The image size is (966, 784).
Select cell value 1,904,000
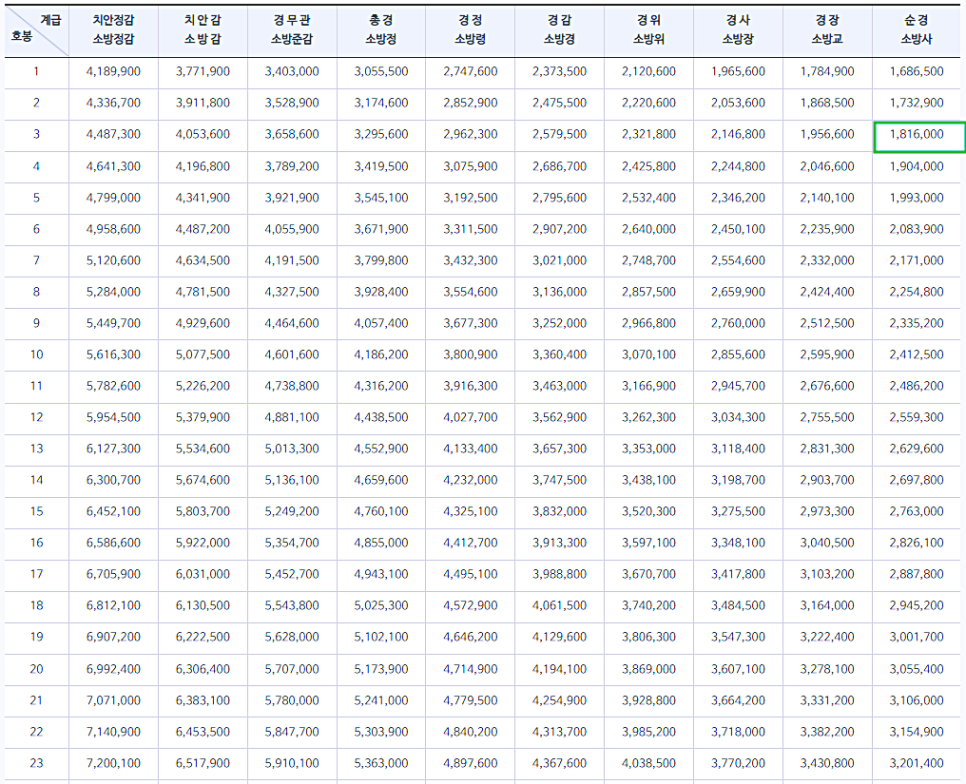[x=917, y=166]
